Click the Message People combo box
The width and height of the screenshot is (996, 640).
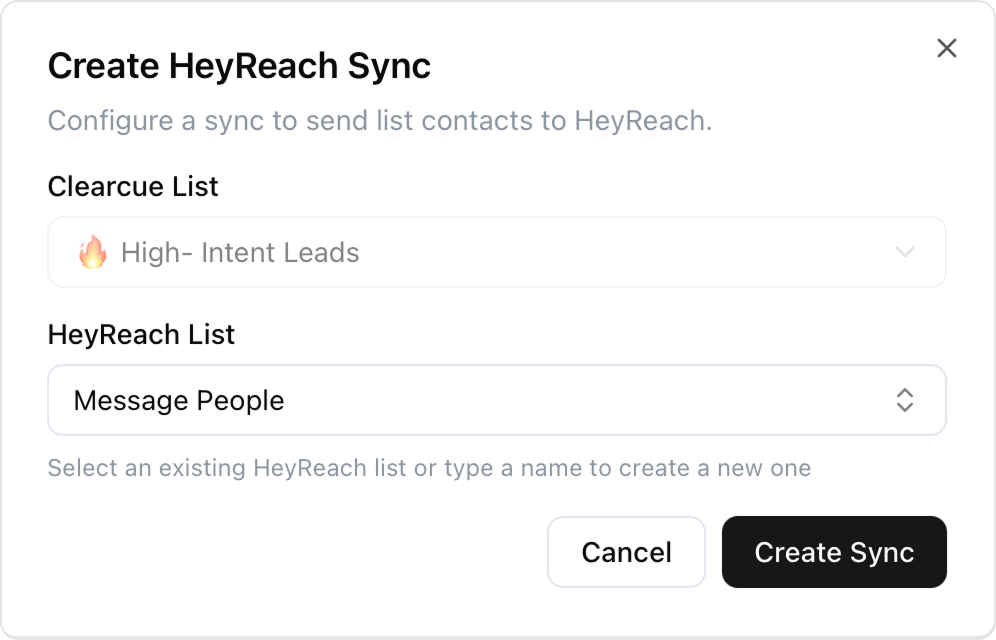coord(497,400)
